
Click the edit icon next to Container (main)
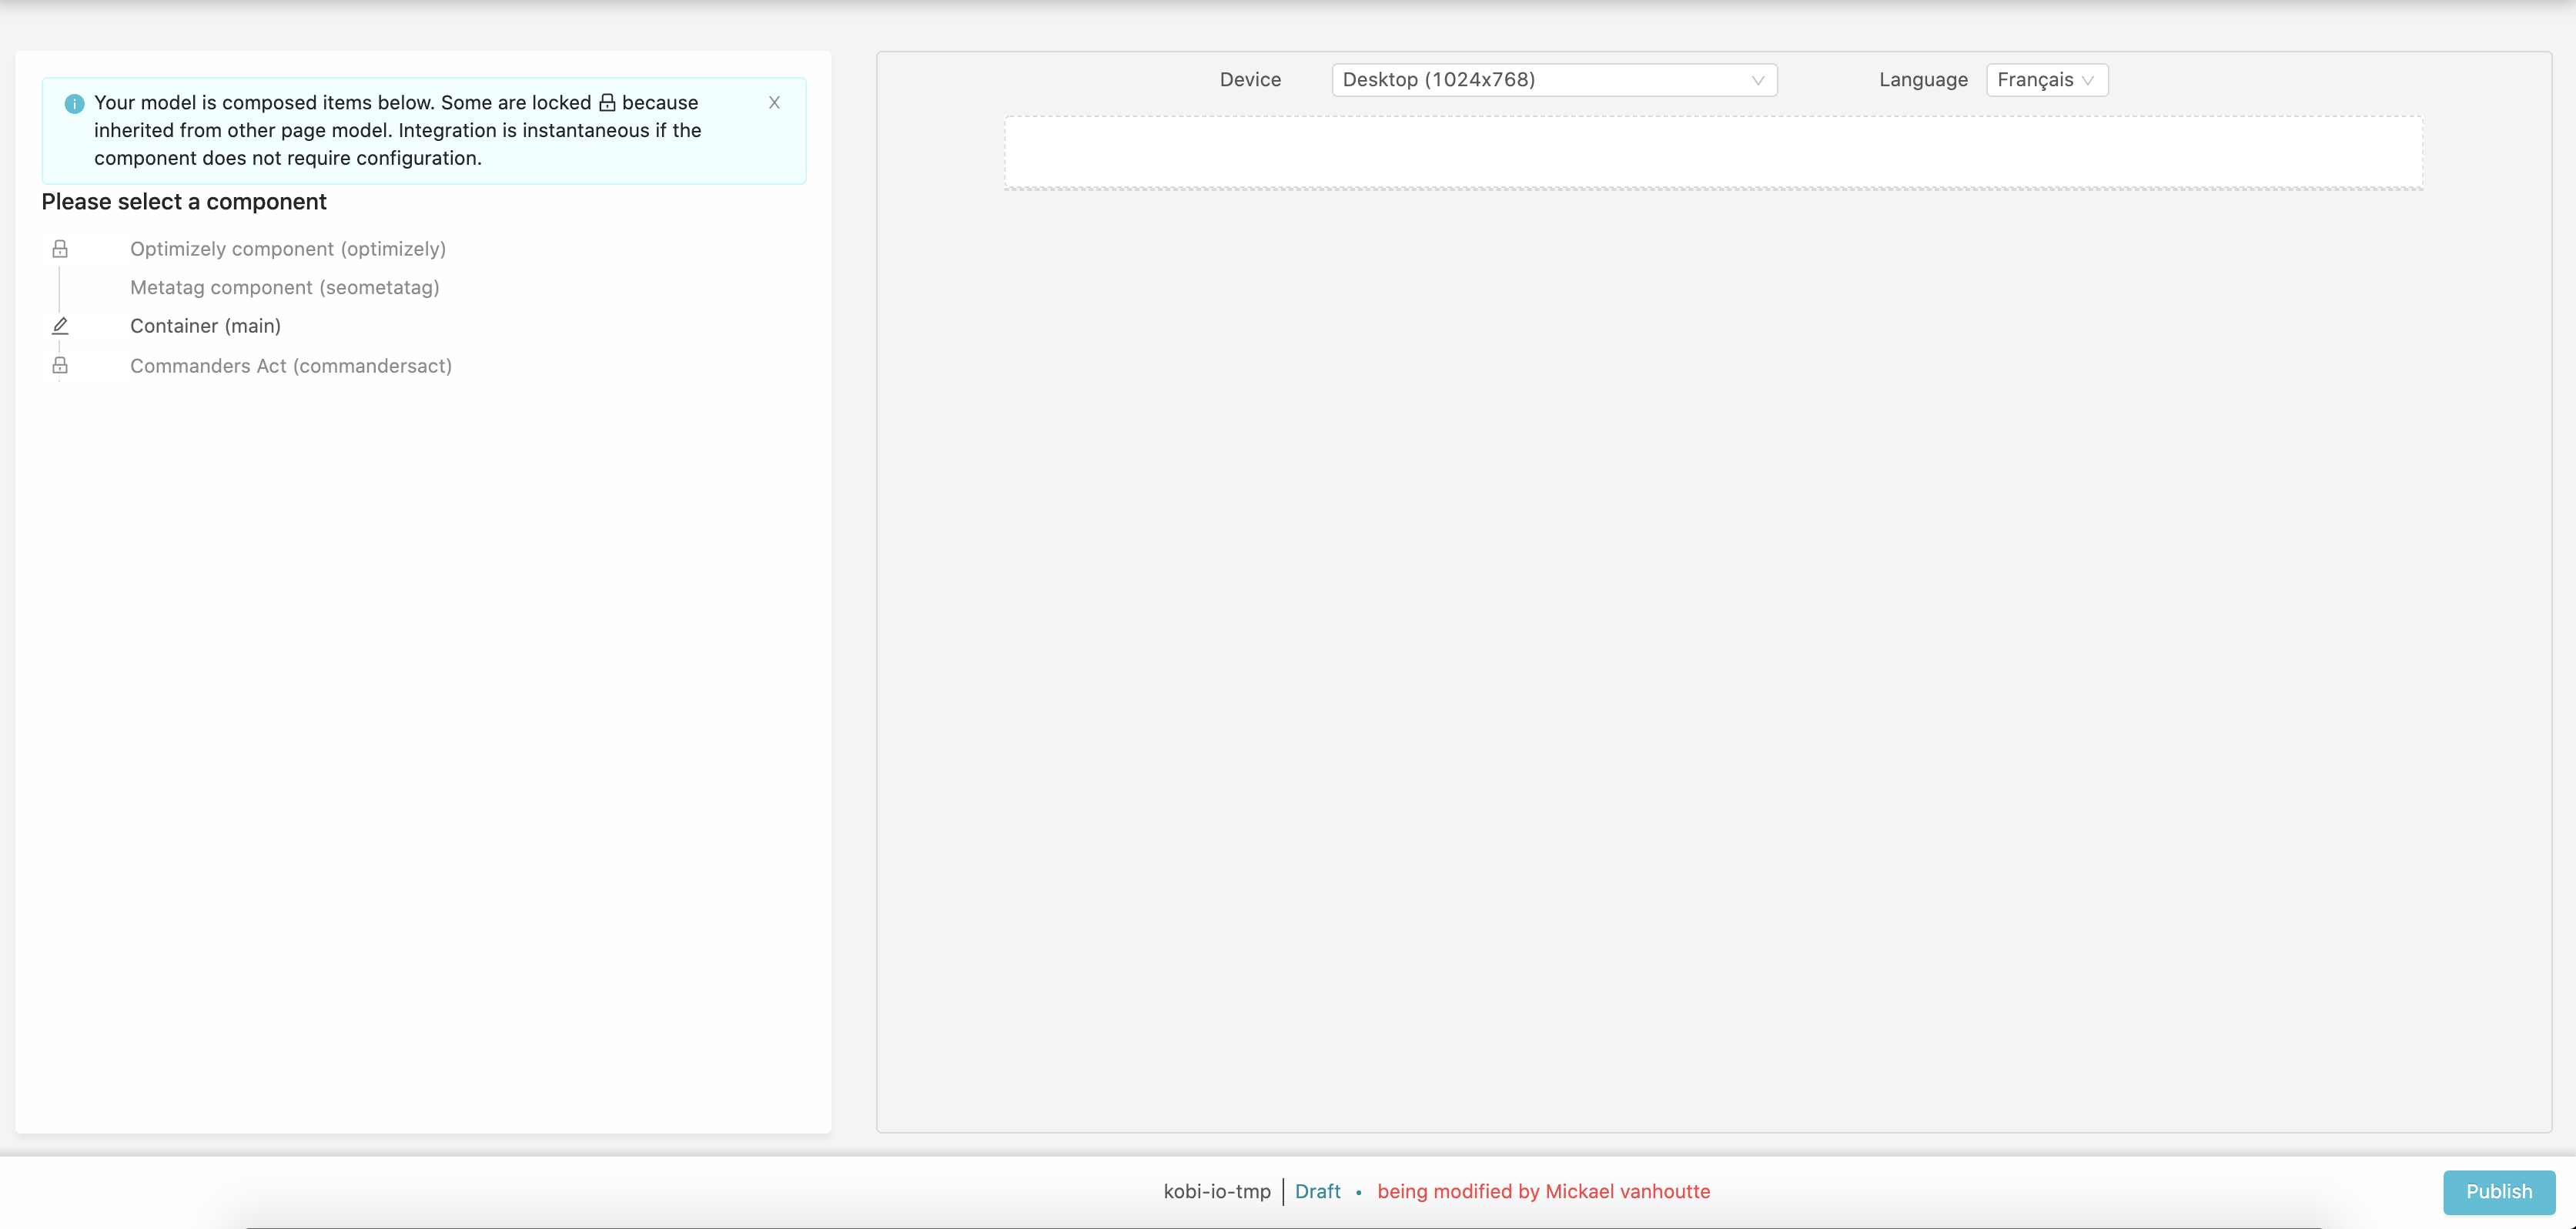click(x=61, y=325)
